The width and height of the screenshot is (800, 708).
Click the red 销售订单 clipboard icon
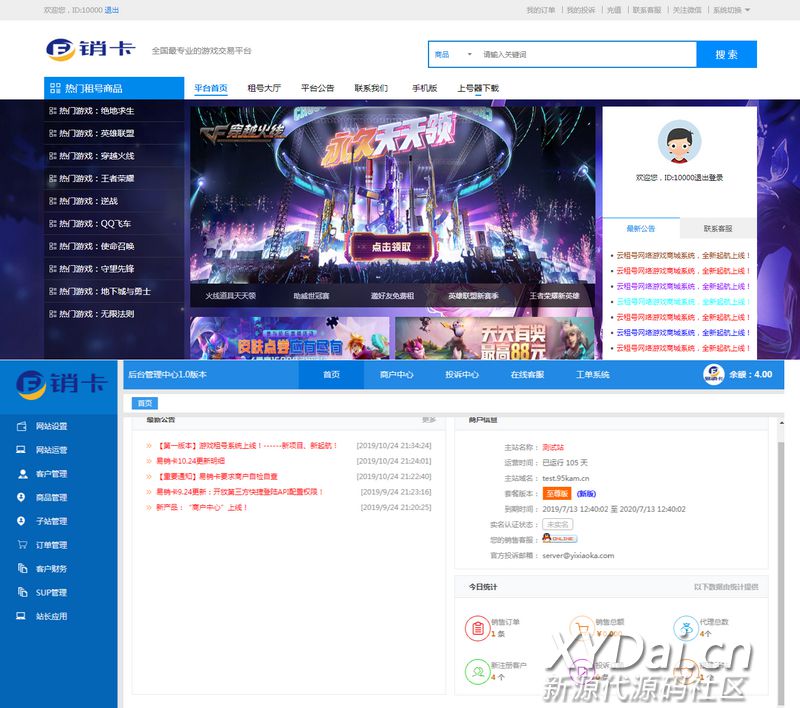click(x=478, y=628)
